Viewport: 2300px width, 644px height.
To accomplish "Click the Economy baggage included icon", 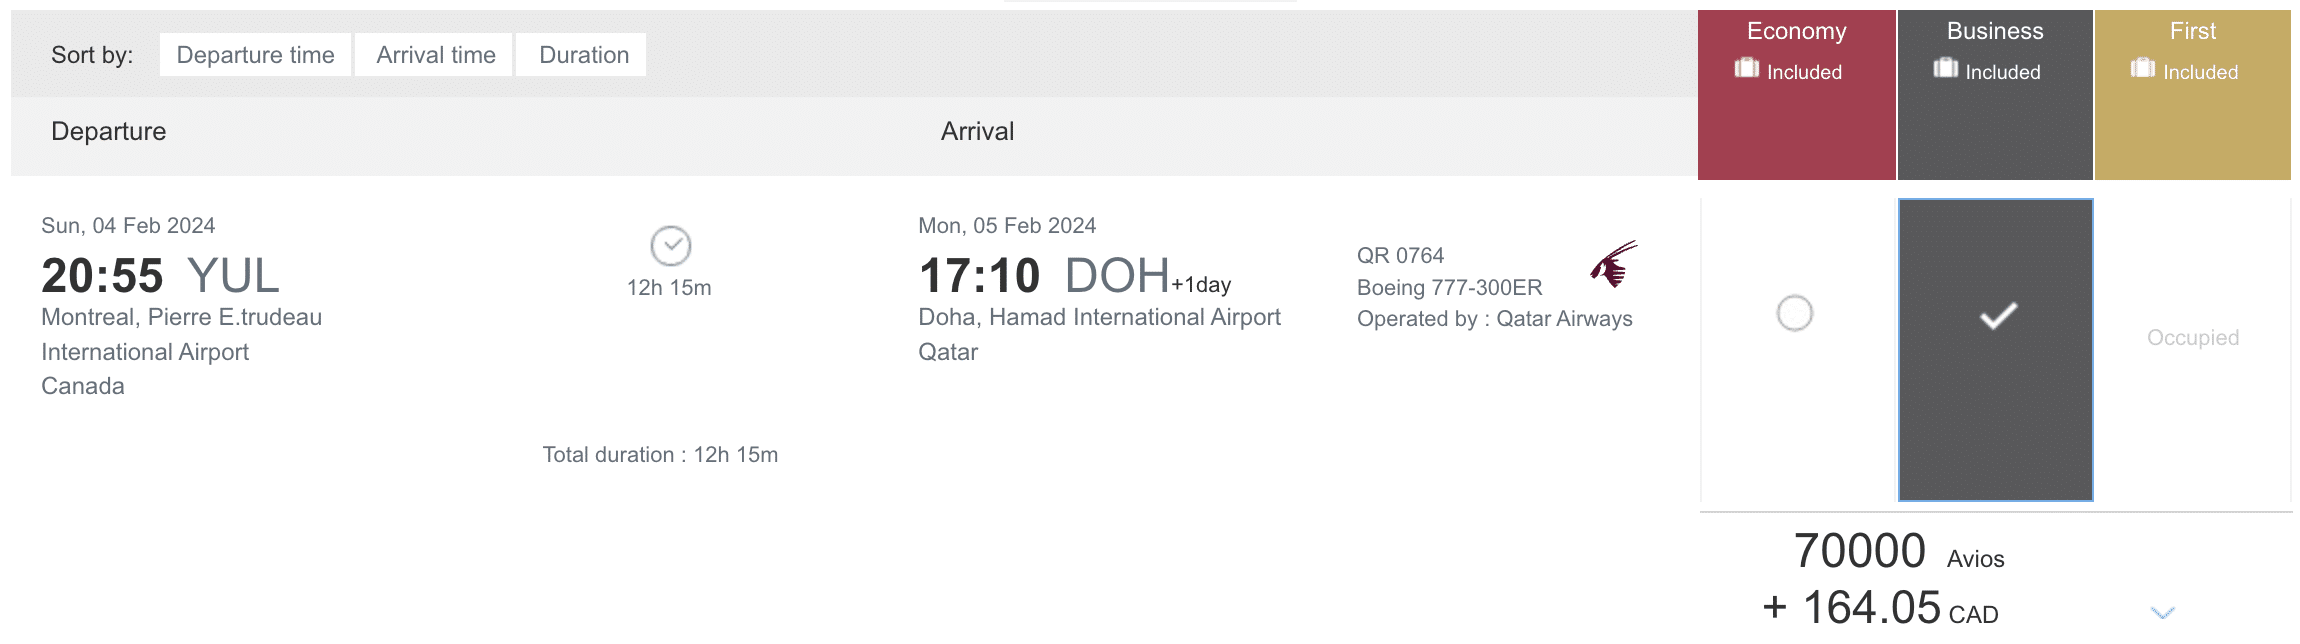I will pyautogui.click(x=1746, y=68).
